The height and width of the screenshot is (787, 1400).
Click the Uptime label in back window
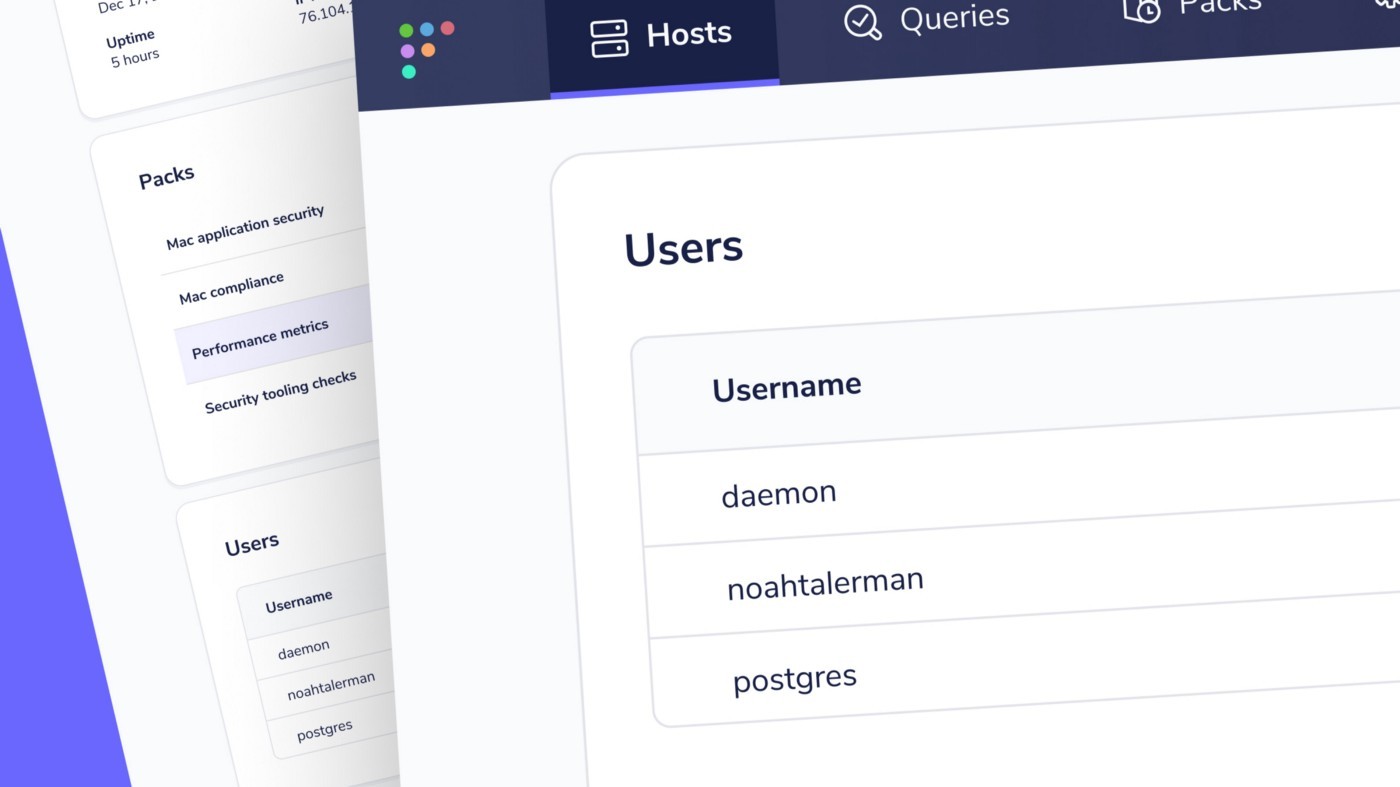[131, 40]
